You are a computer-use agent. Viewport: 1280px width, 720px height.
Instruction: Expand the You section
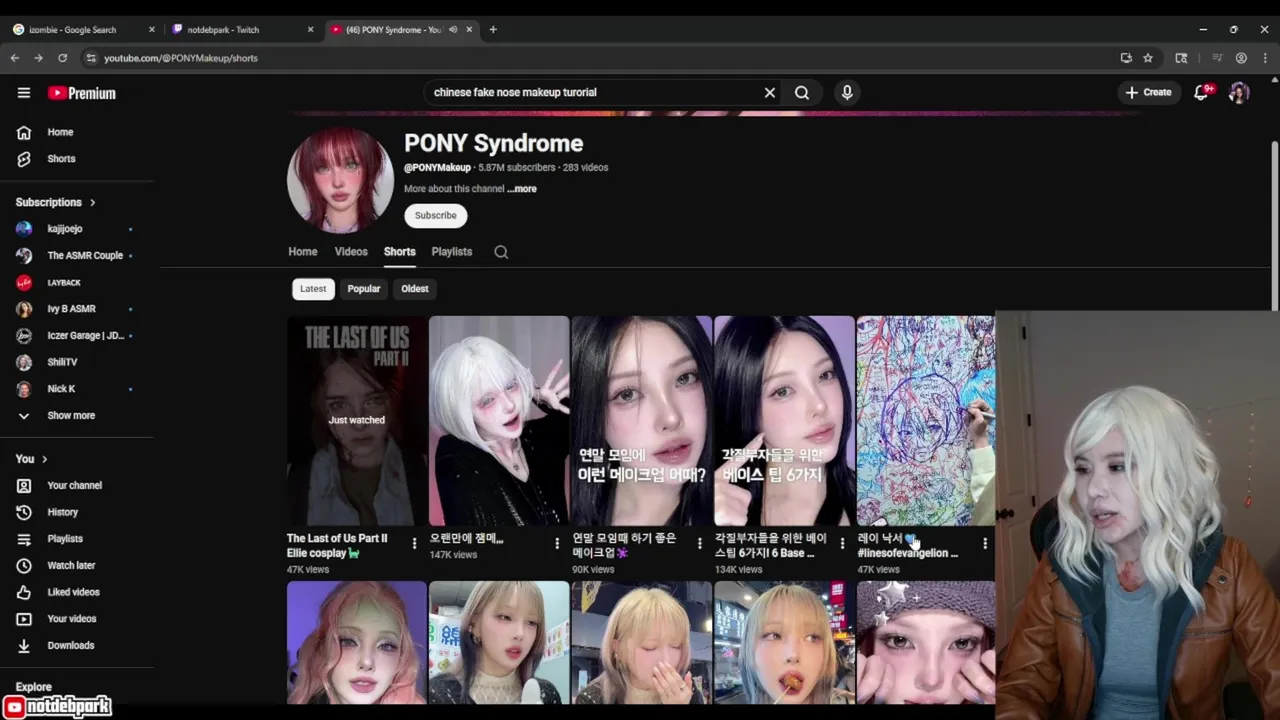pyautogui.click(x=32, y=459)
